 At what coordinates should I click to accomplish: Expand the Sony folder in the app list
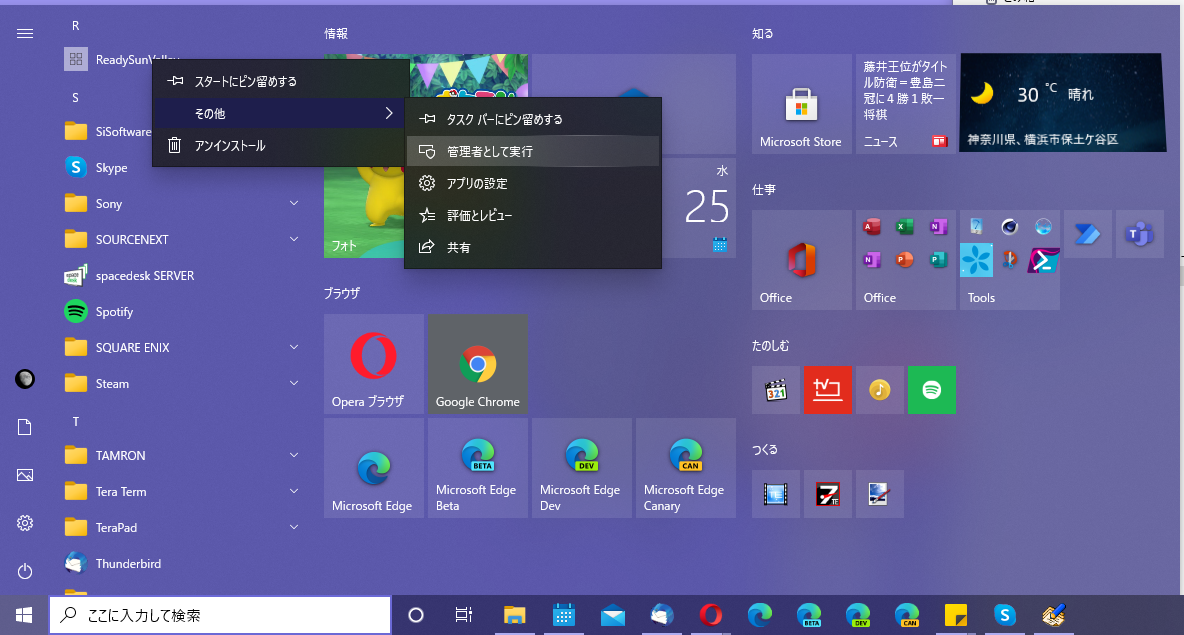[182, 204]
